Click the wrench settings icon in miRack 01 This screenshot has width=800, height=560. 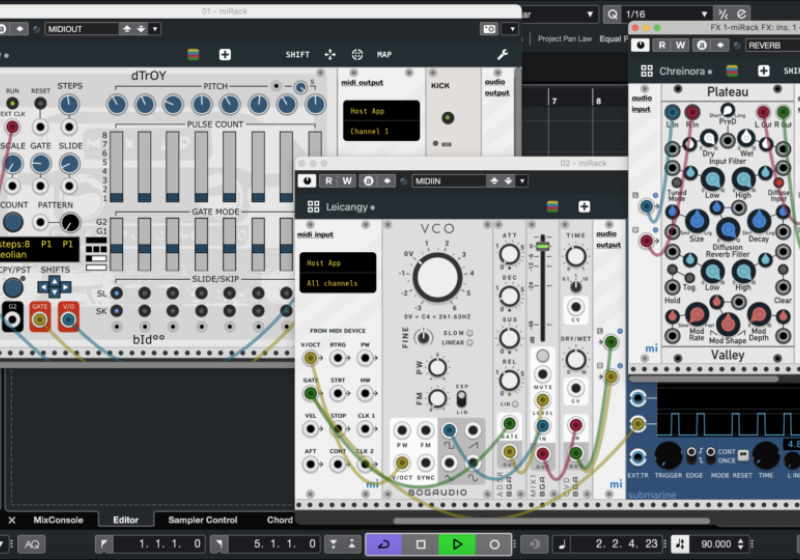click(502, 54)
